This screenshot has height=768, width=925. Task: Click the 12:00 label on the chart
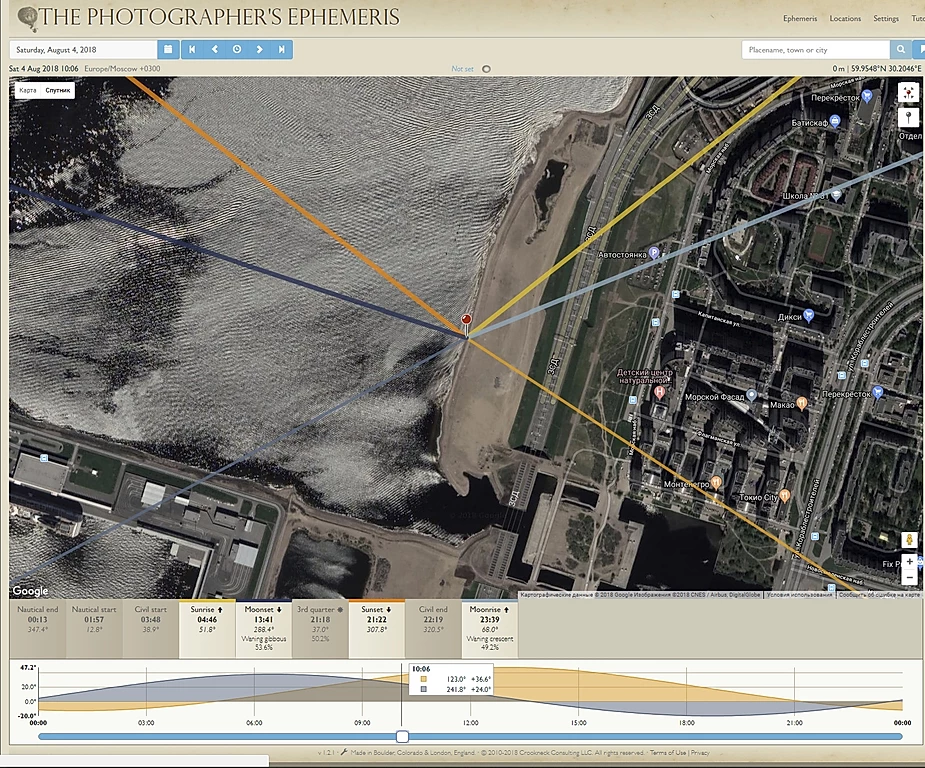point(470,723)
